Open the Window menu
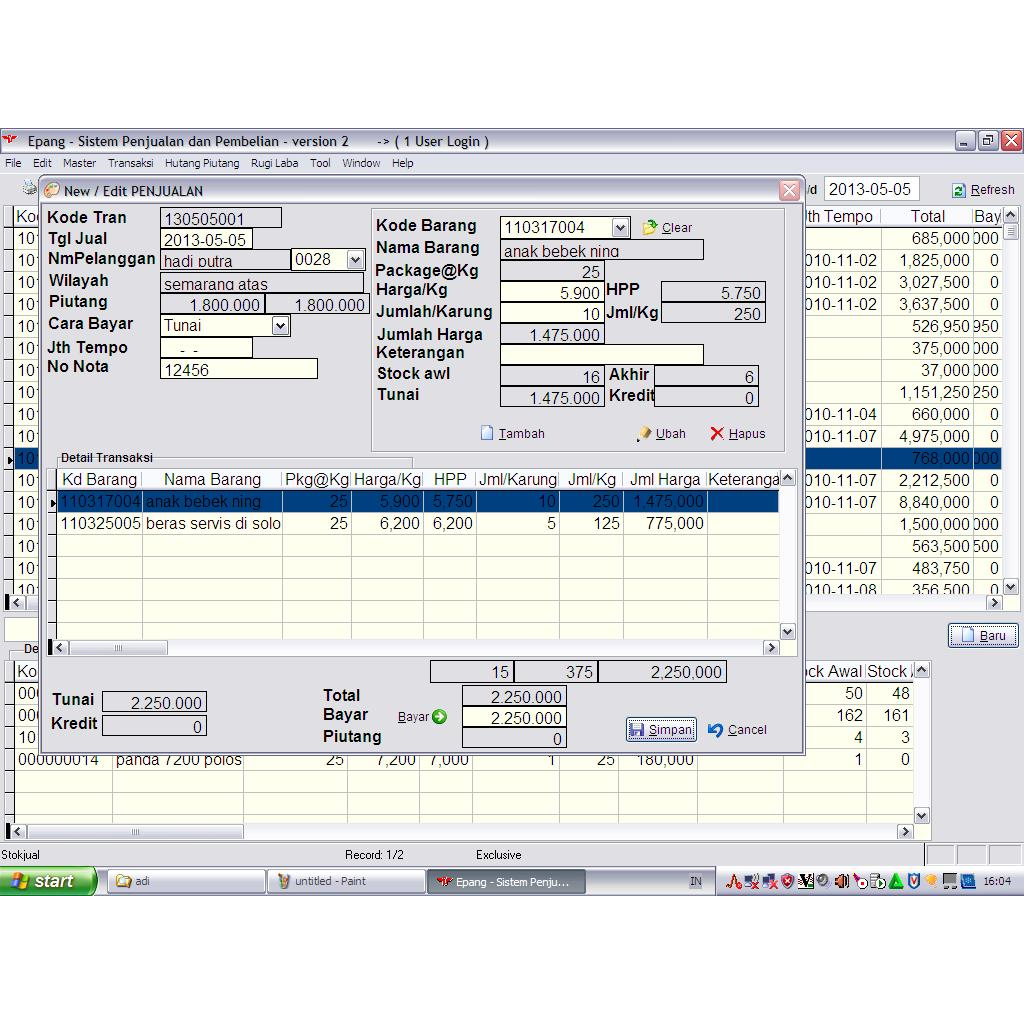Viewport: 1024px width, 1024px height. [x=360, y=163]
